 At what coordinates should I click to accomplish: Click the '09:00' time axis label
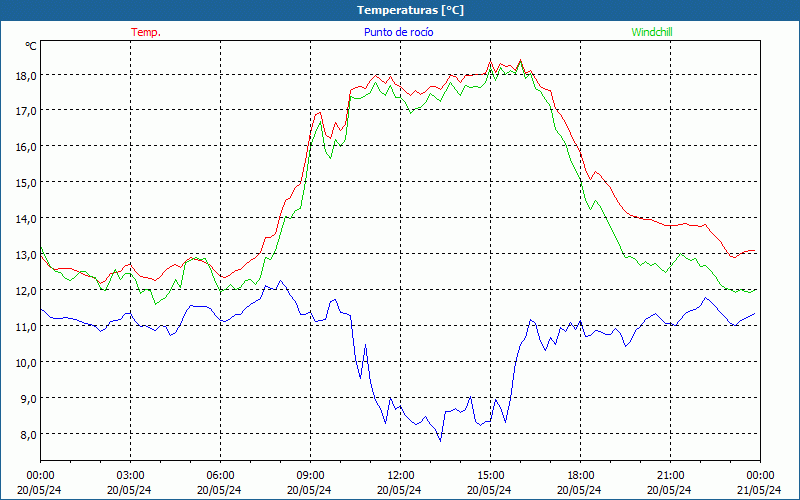[310, 476]
